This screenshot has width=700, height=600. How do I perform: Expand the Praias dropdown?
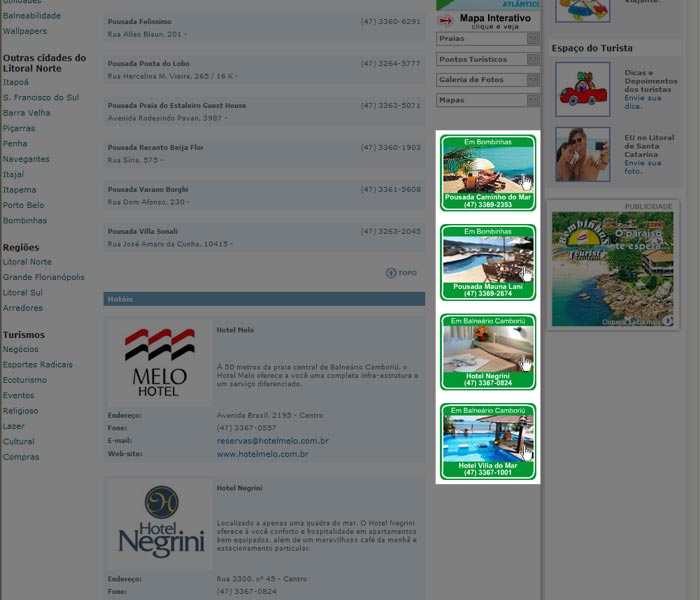(x=488, y=39)
